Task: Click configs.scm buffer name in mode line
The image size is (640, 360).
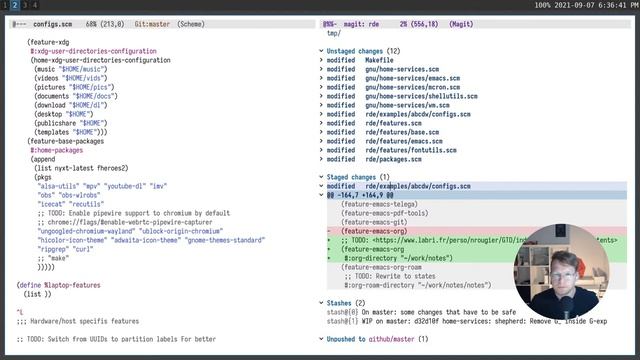Action: [53, 24]
